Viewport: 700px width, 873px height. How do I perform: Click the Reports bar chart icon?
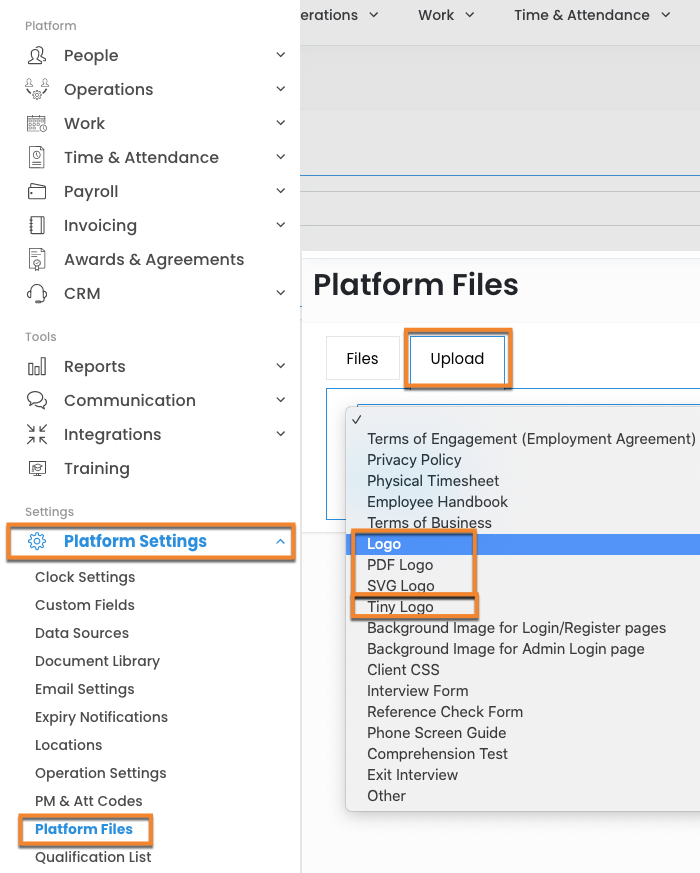point(37,367)
